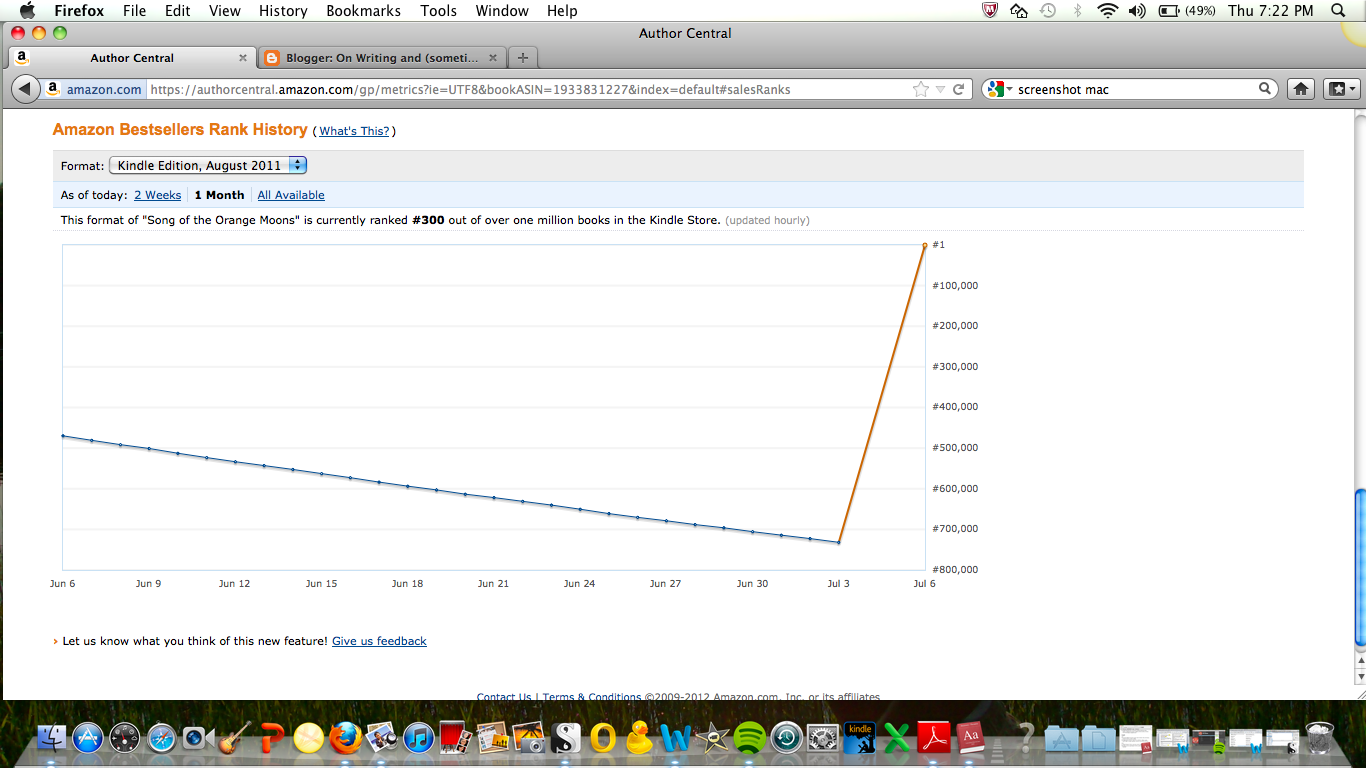This screenshot has height=768, width=1366.
Task: Open System Preferences gear in dock
Action: tap(823, 738)
